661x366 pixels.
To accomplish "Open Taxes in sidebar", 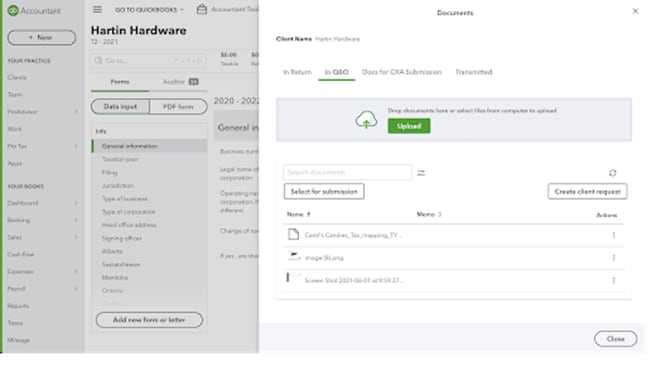I will click(x=15, y=323).
